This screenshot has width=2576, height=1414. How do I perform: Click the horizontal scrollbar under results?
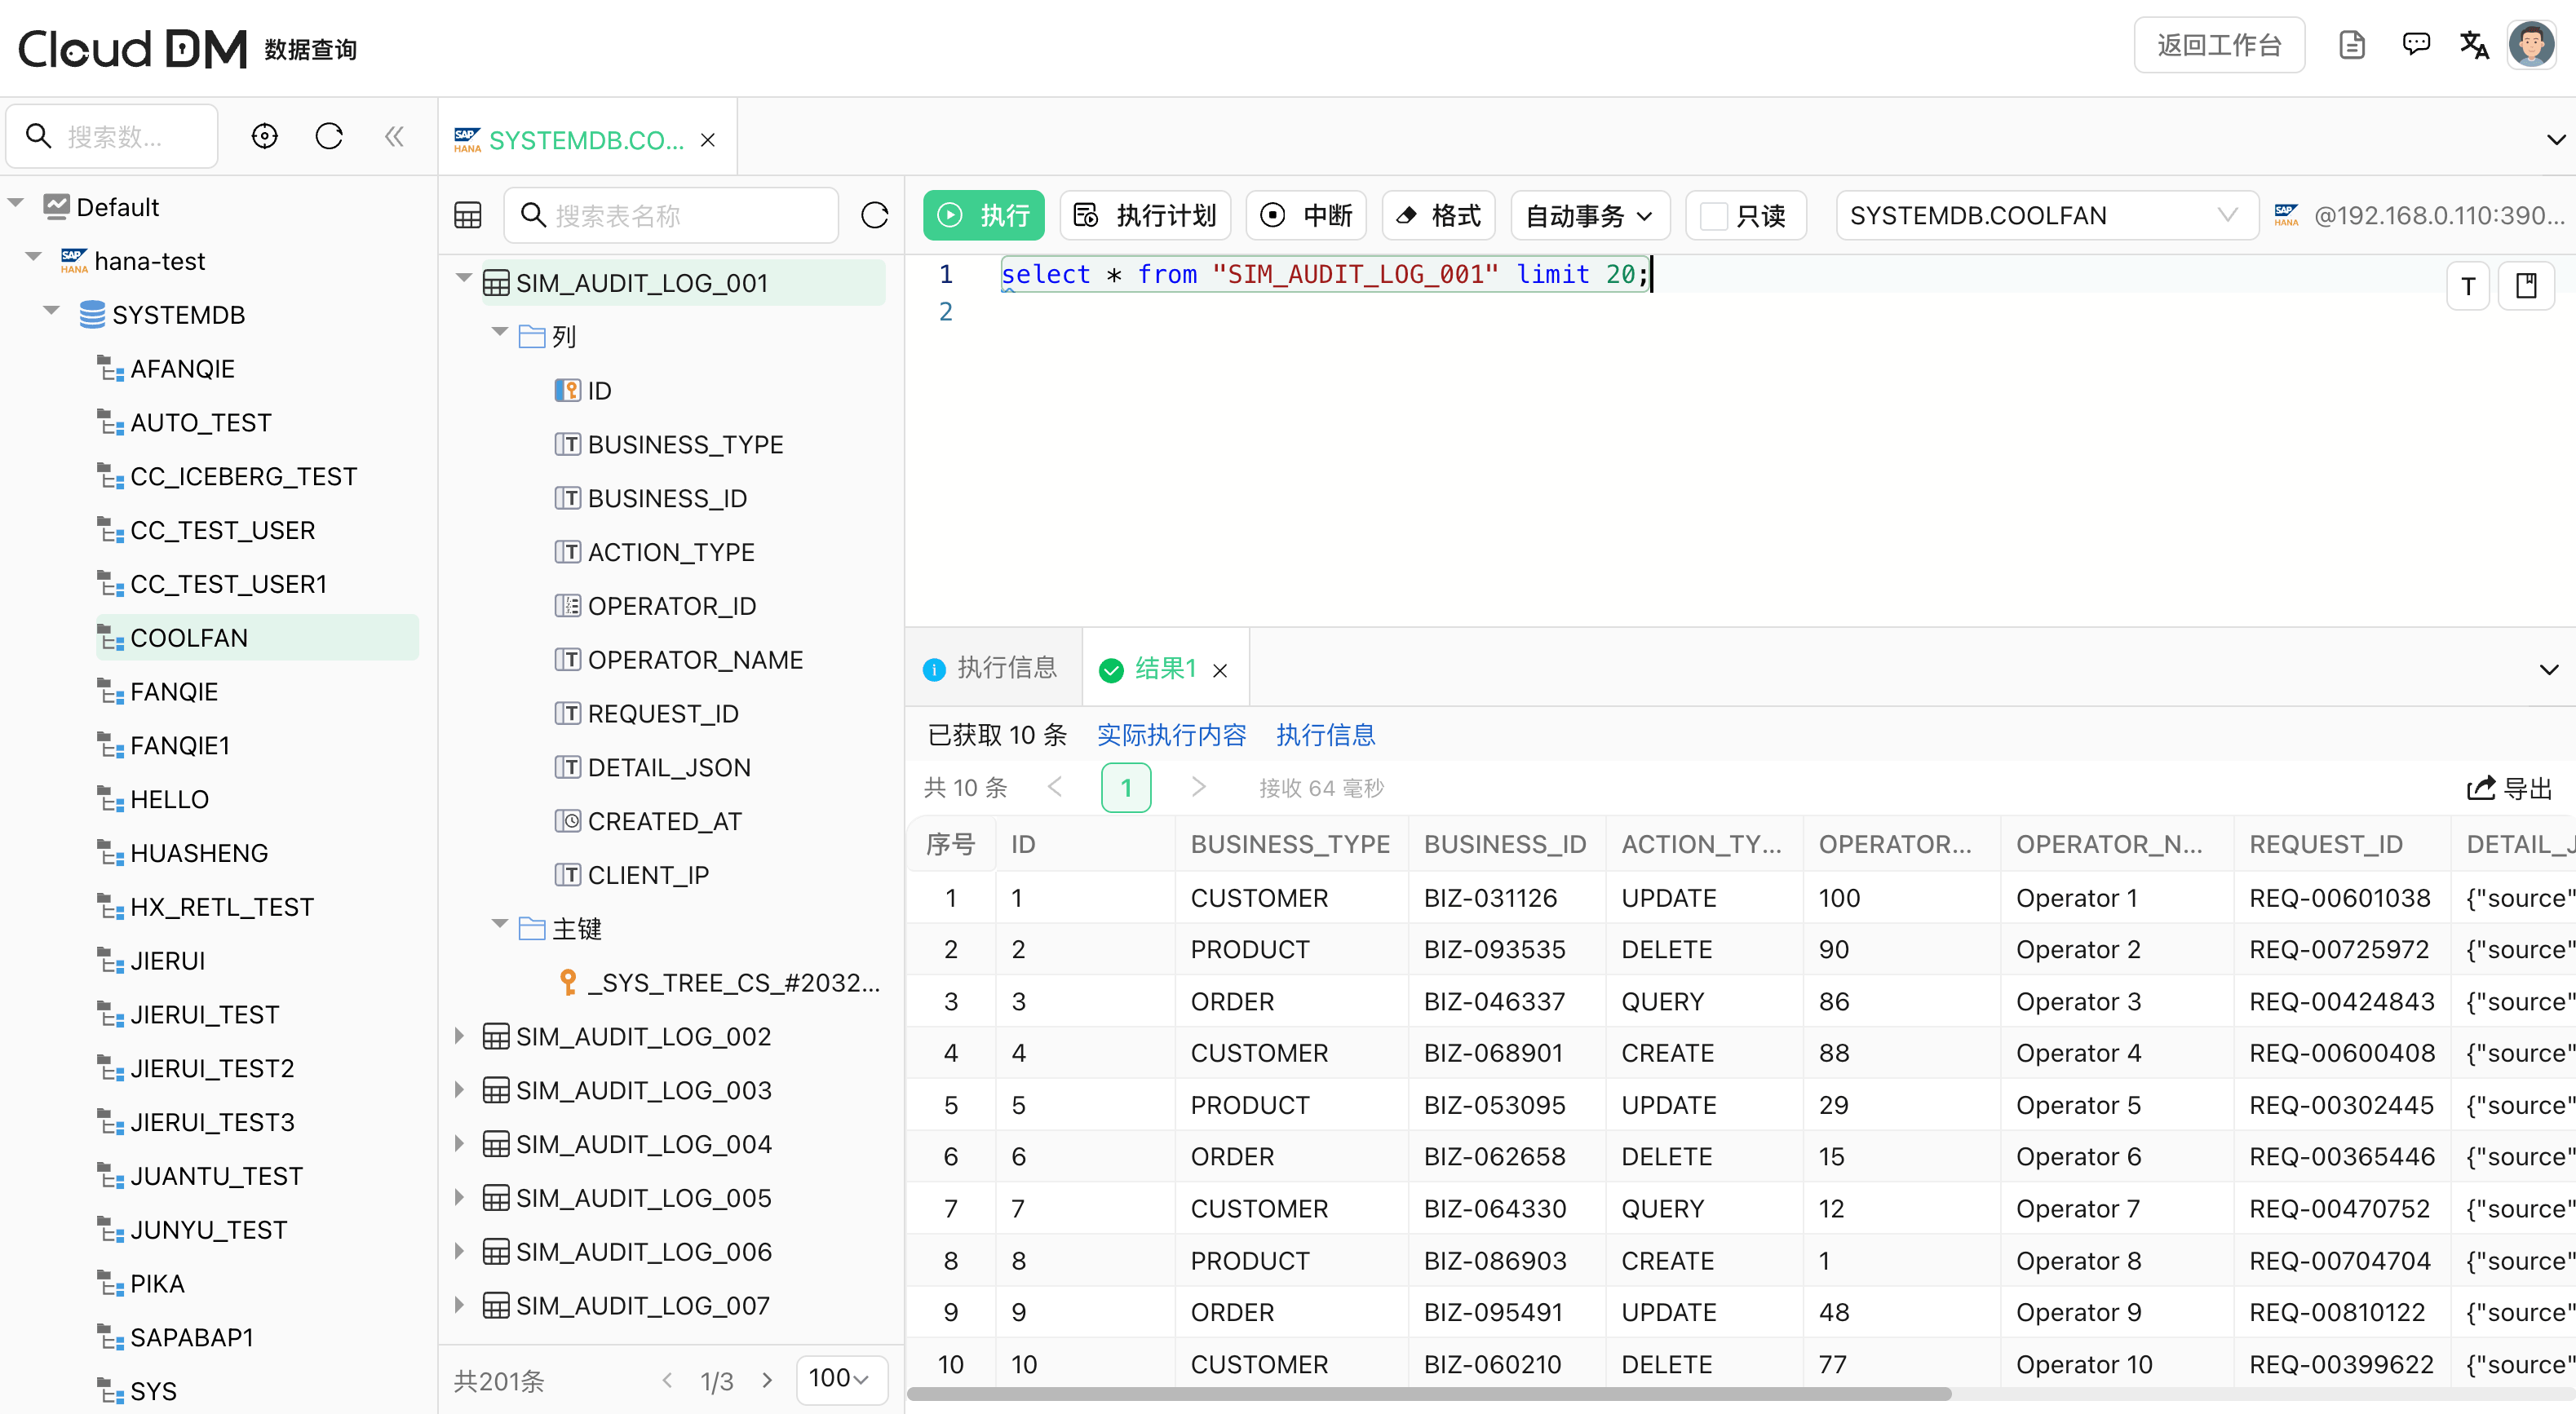1429,1394
